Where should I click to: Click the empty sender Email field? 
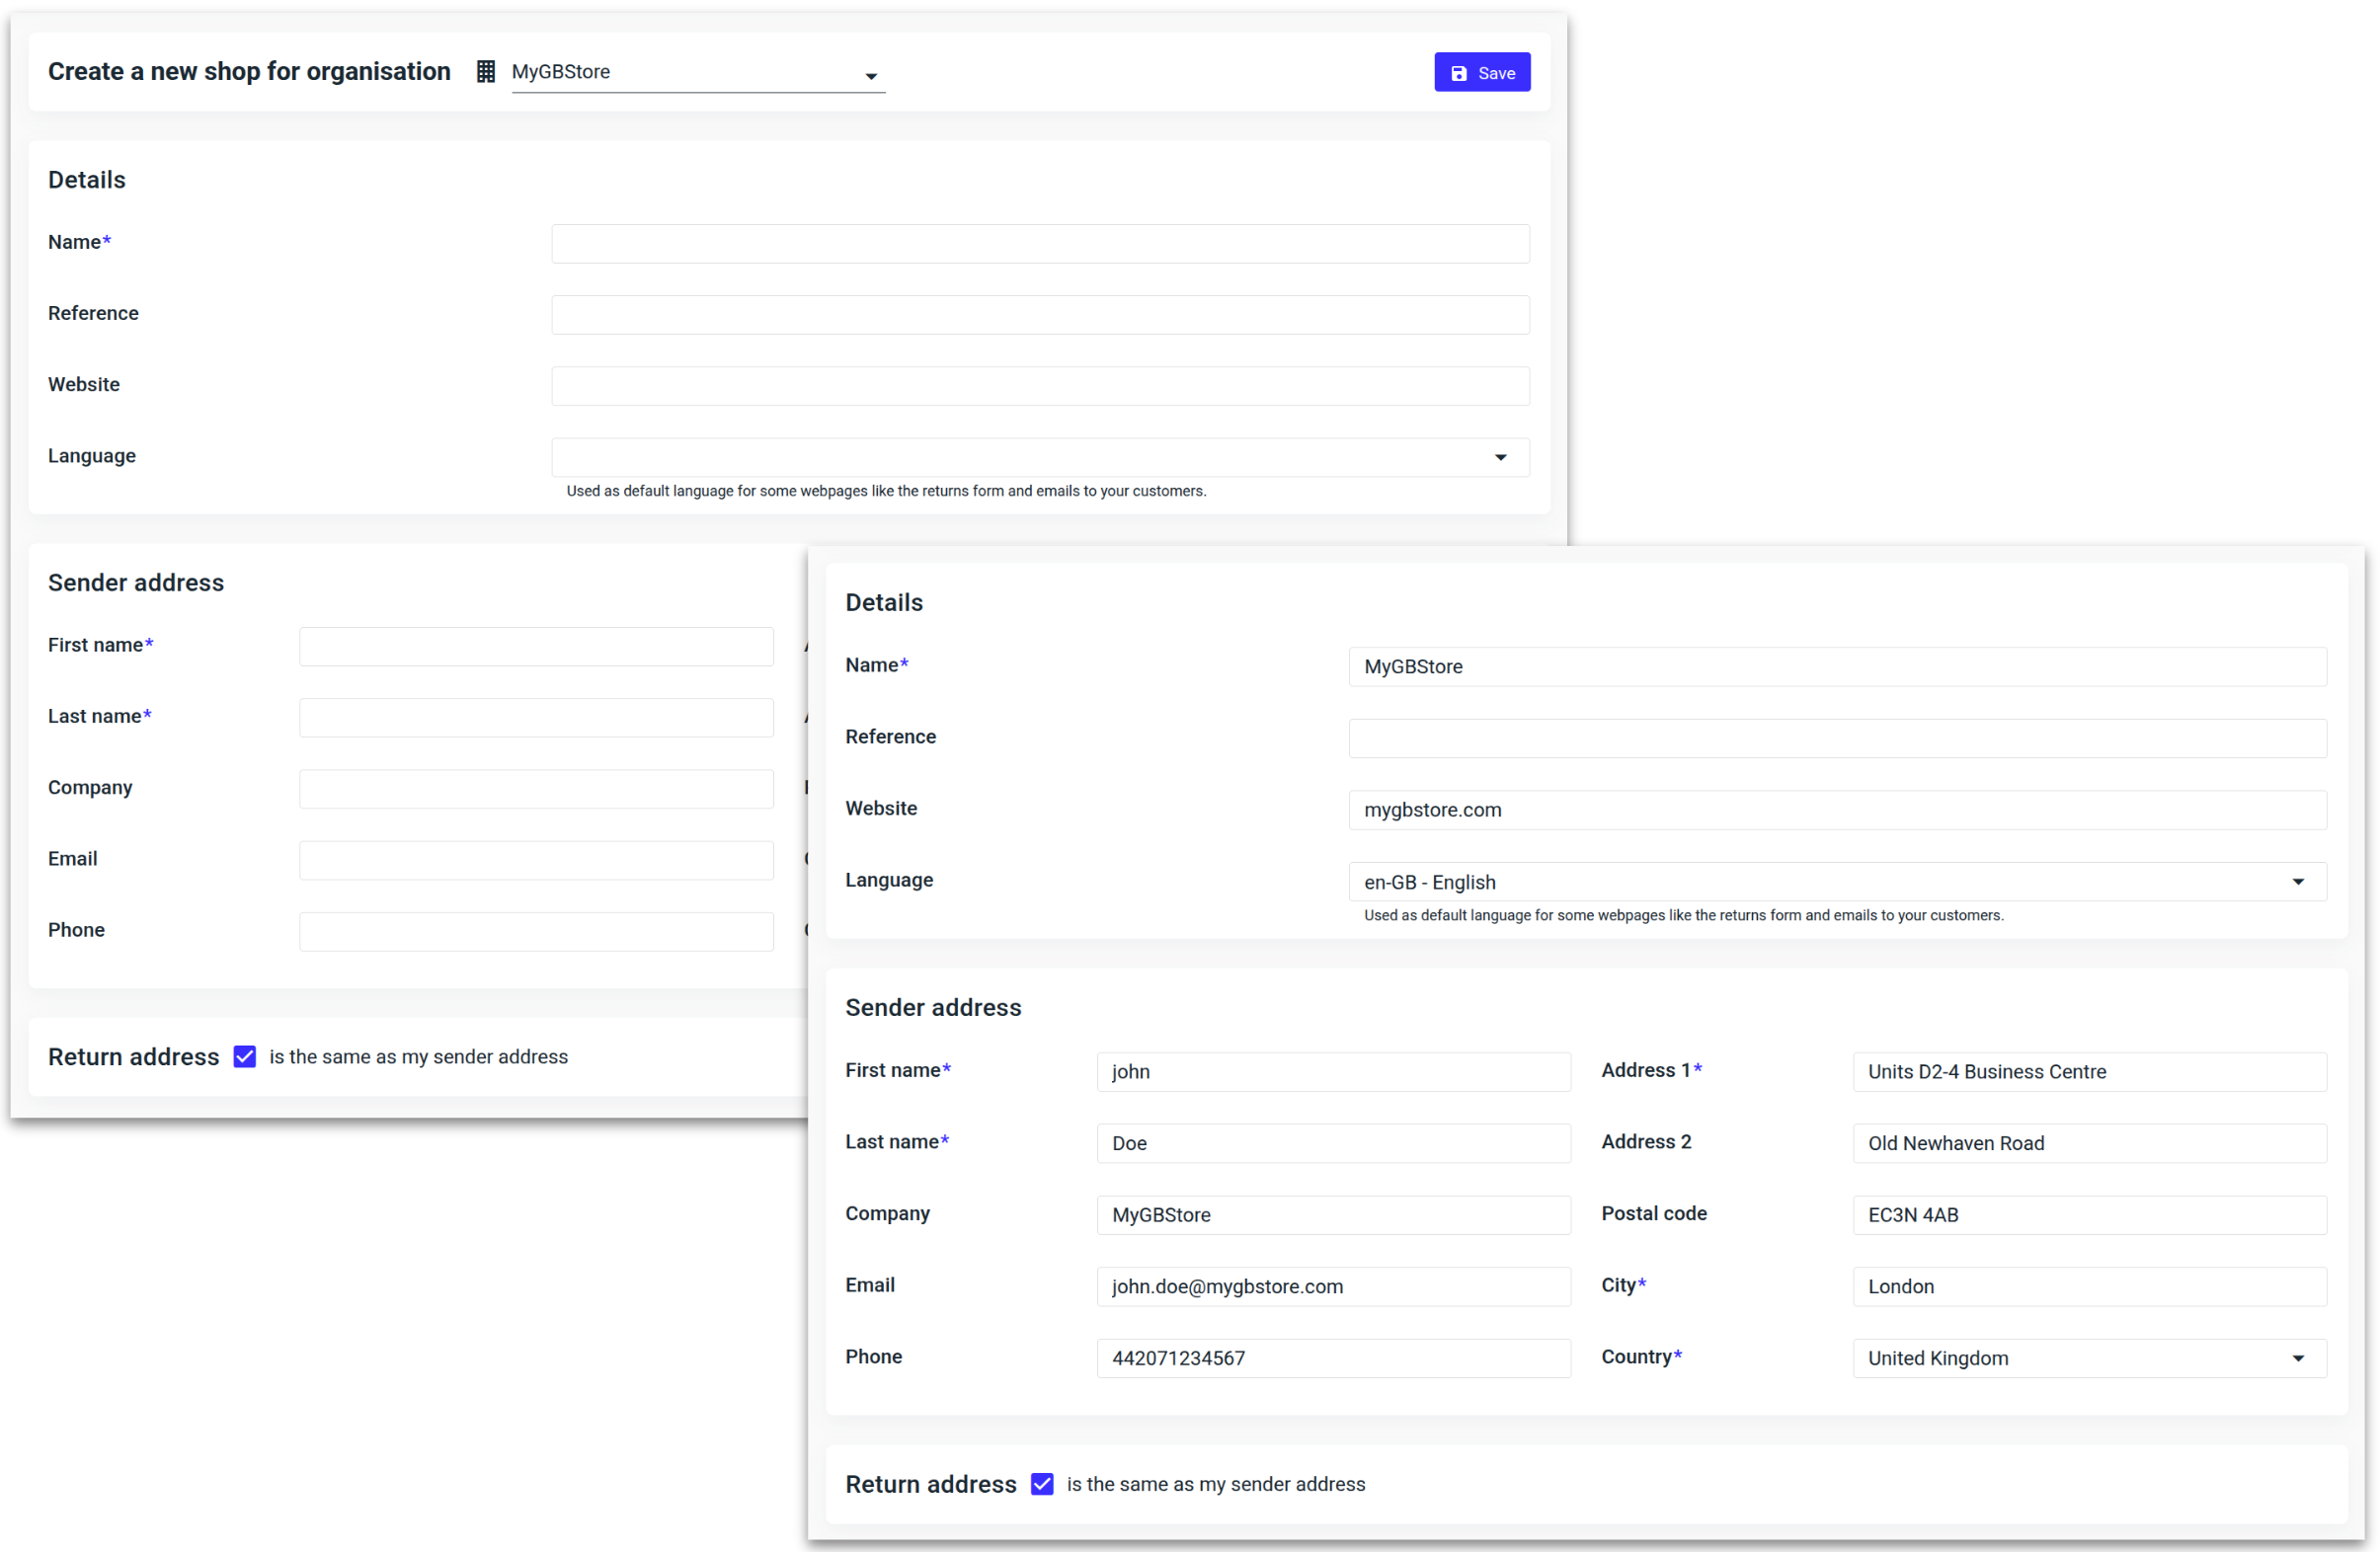point(536,860)
